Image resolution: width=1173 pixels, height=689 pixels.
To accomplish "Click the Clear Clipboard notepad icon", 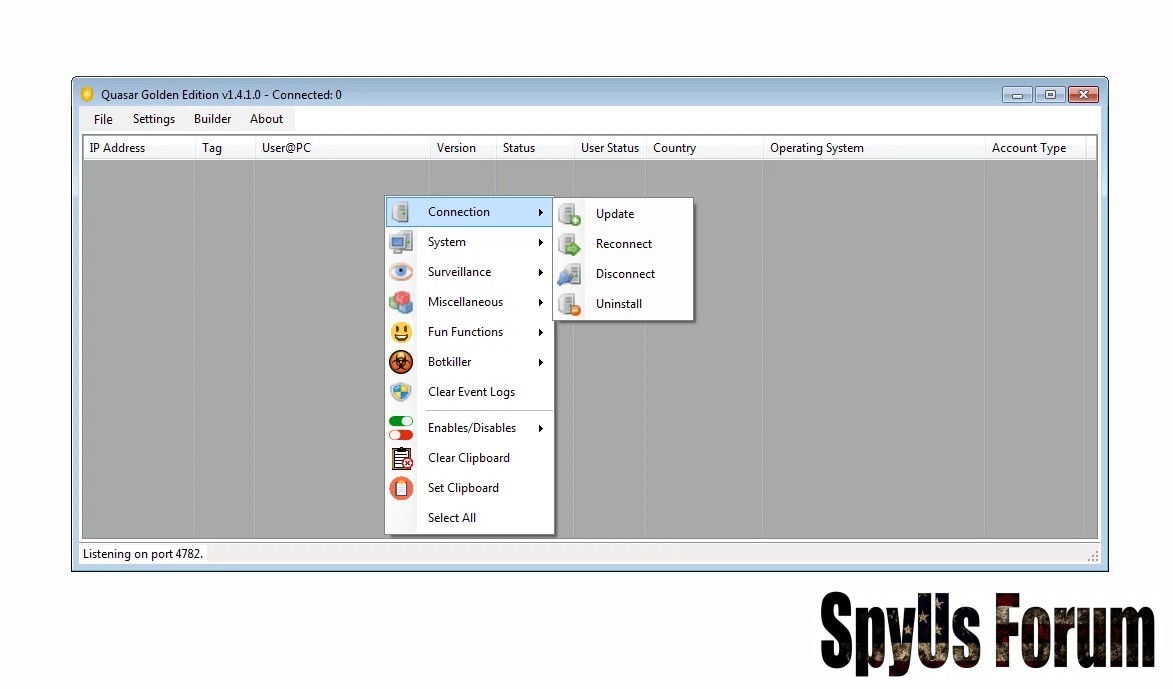I will click(x=401, y=458).
